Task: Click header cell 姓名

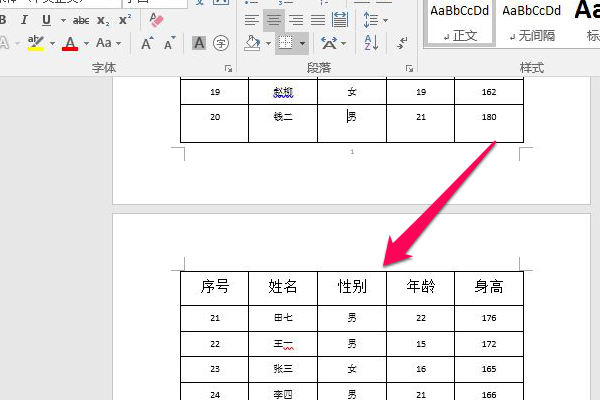Action: click(283, 287)
